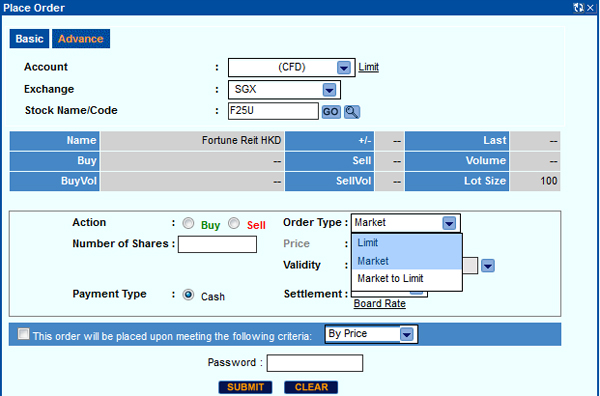Click the stock search magnifier icon

point(352,112)
